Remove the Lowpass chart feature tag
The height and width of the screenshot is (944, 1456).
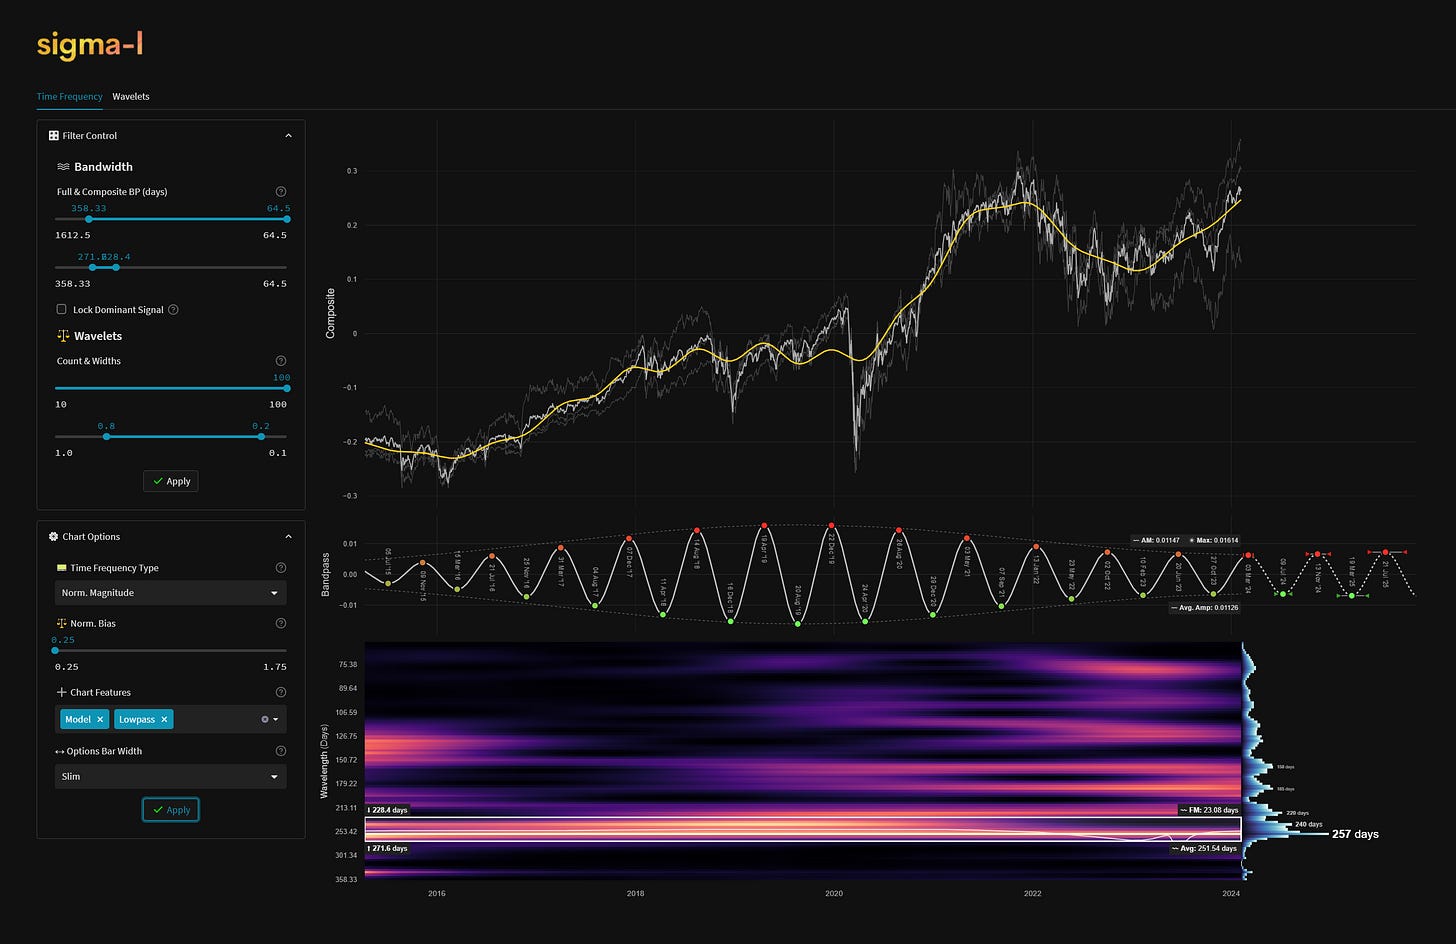(164, 719)
